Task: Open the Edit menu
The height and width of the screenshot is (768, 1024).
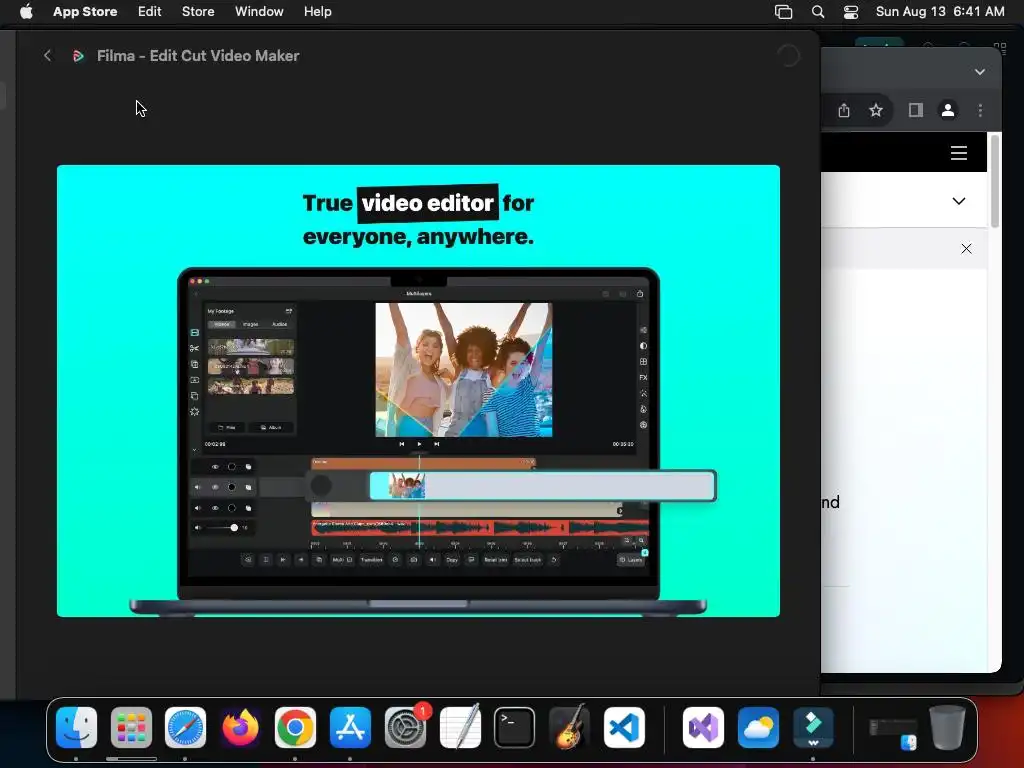Action: point(150,11)
